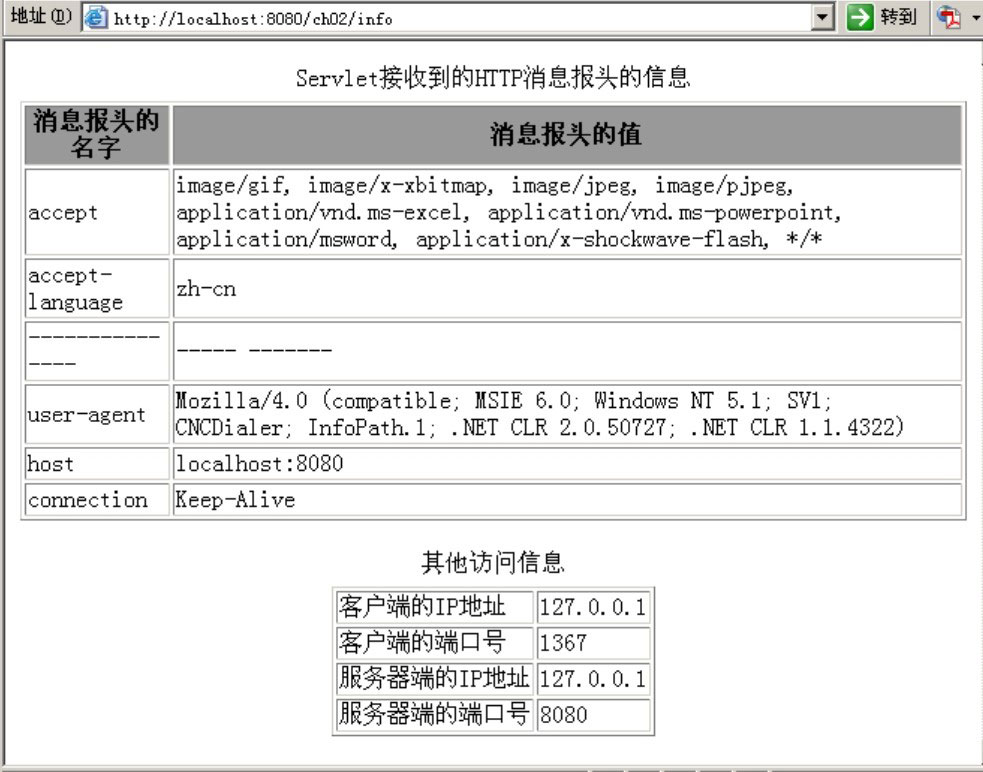Image resolution: width=983 pixels, height=772 pixels.
Task: Select the 客户端的IP地址 label cell
Action: 434,606
